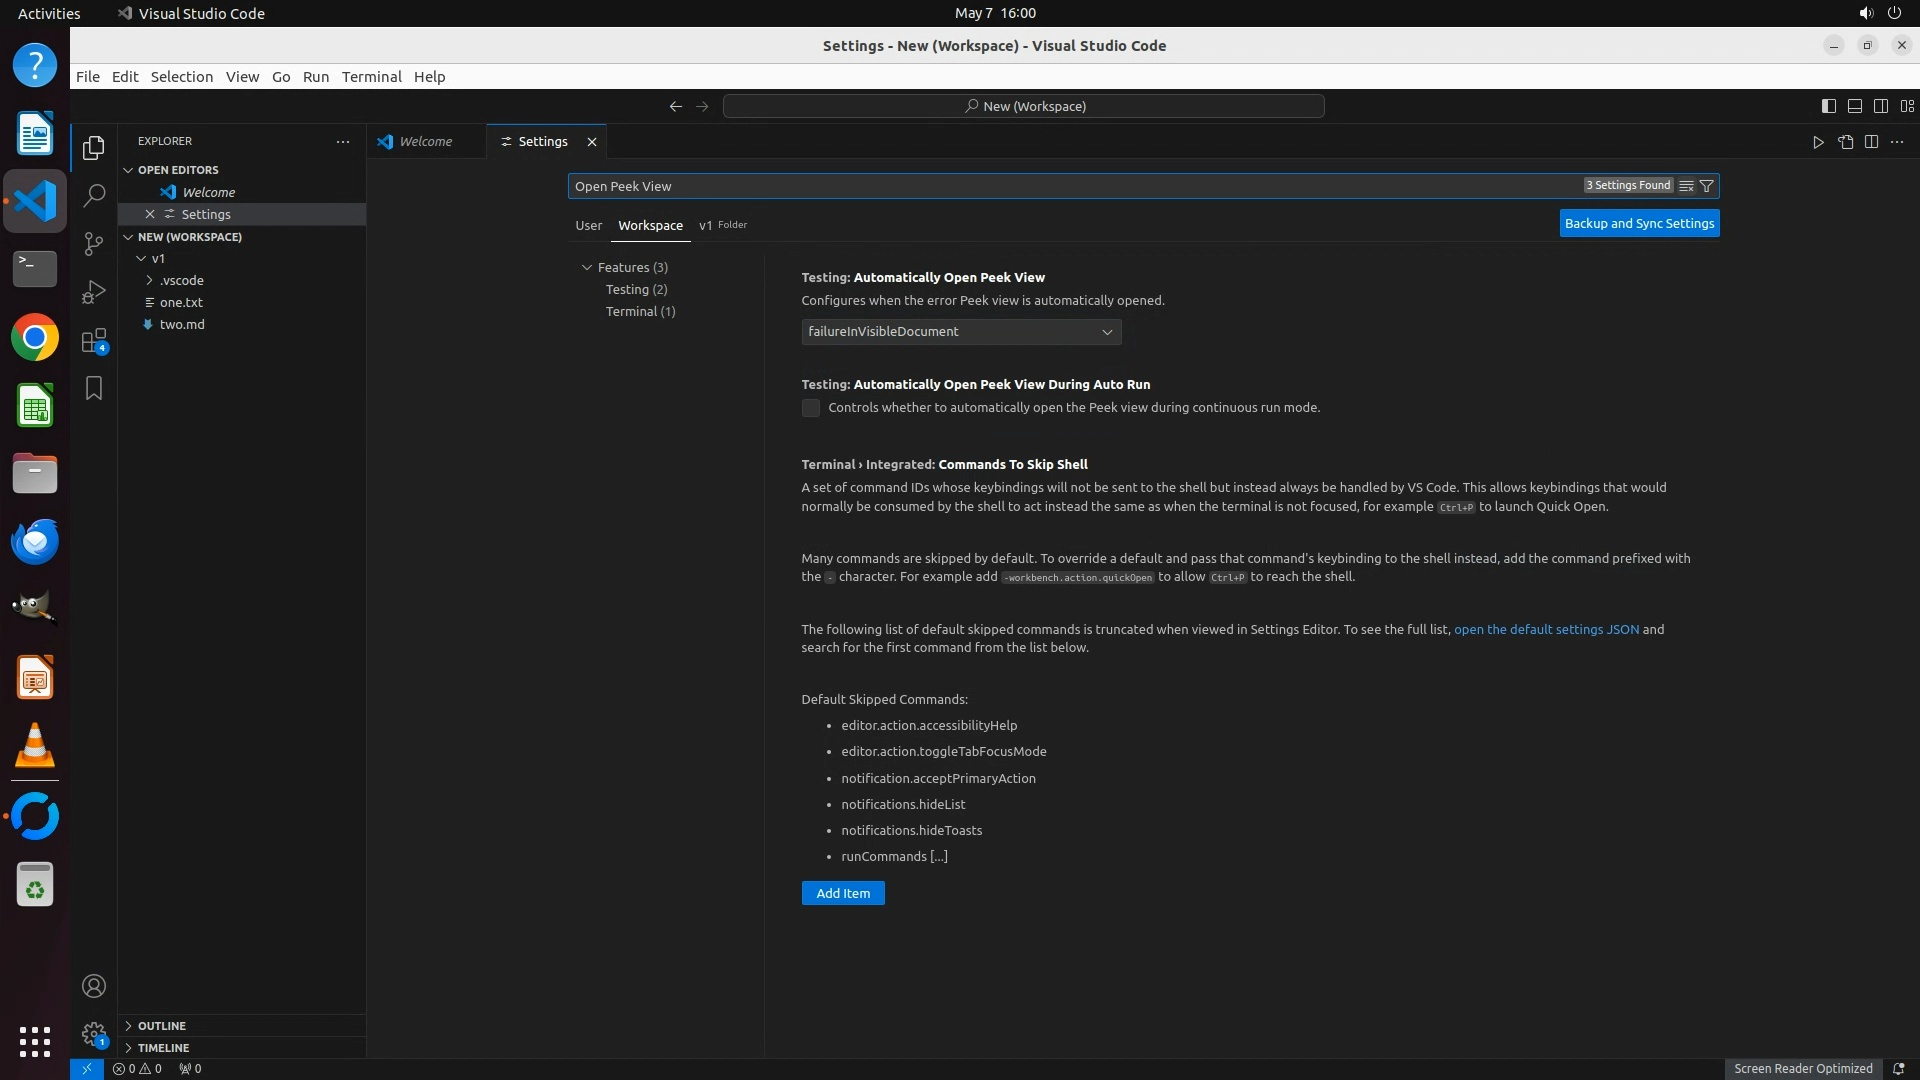This screenshot has width=1920, height=1080.
Task: Open the Run and Debug view
Action: click(94, 292)
